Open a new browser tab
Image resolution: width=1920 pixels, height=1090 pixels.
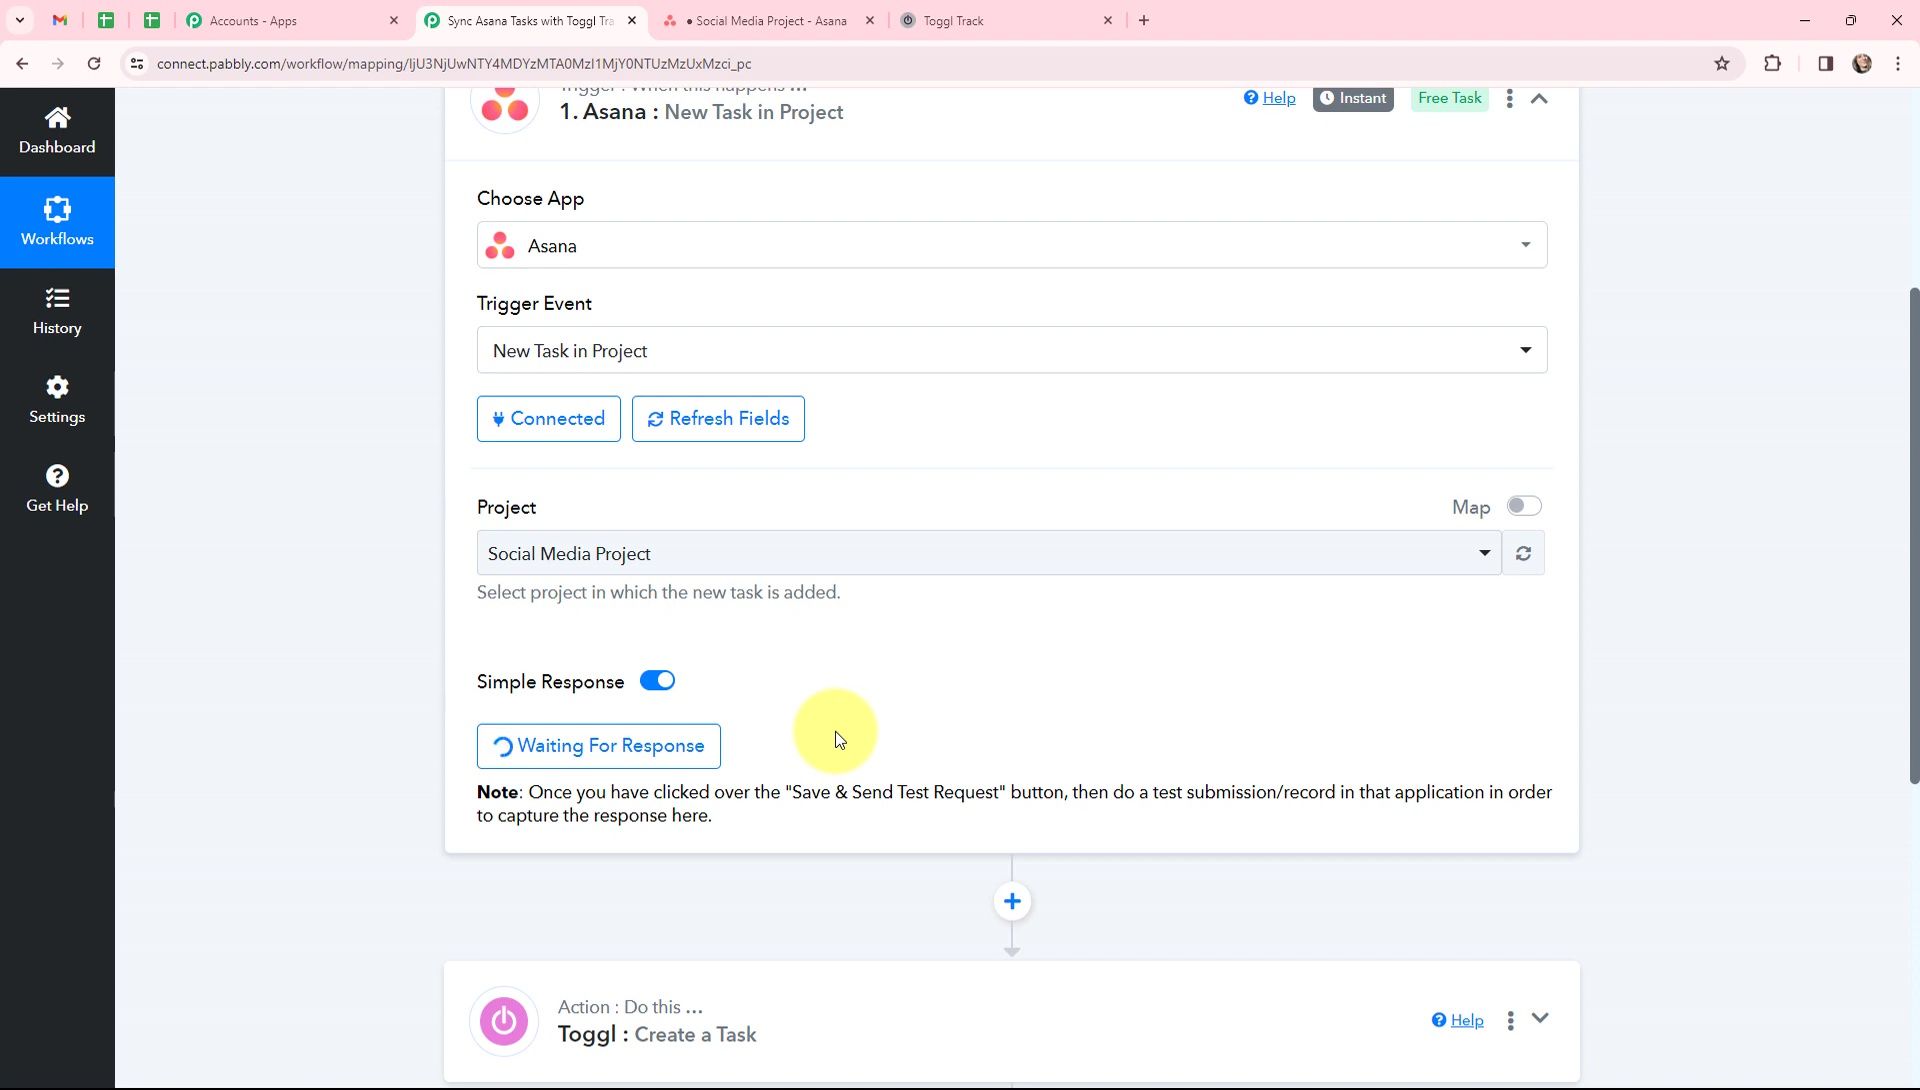pyautogui.click(x=1144, y=20)
